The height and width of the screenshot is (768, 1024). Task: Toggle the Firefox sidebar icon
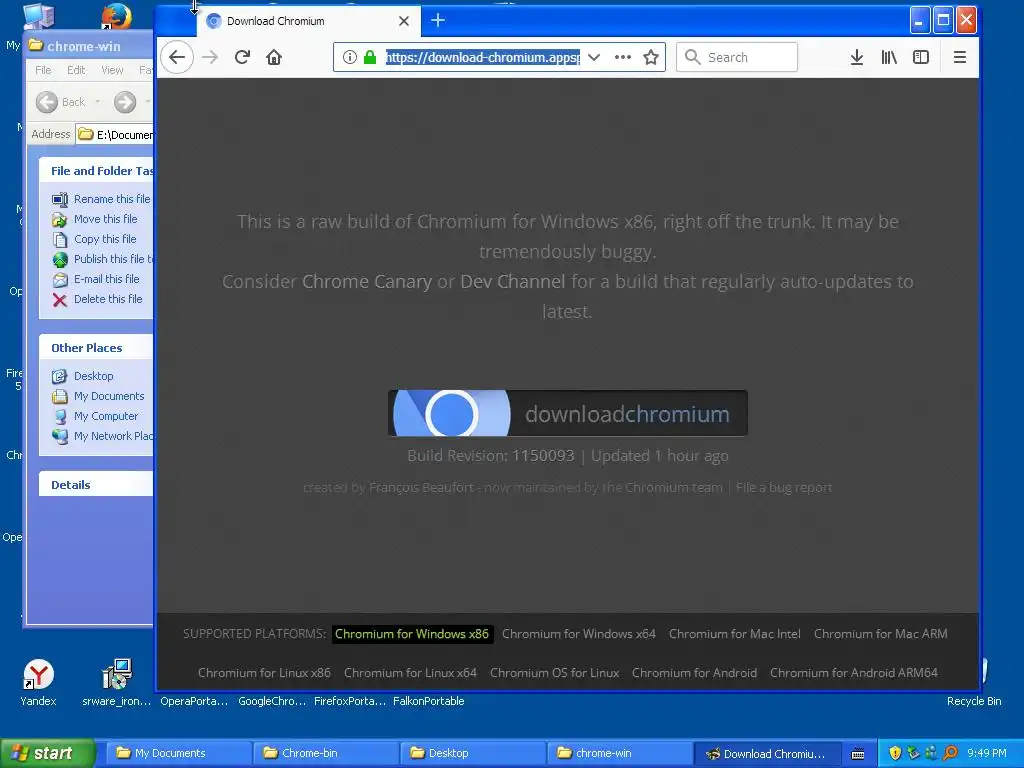coord(921,57)
